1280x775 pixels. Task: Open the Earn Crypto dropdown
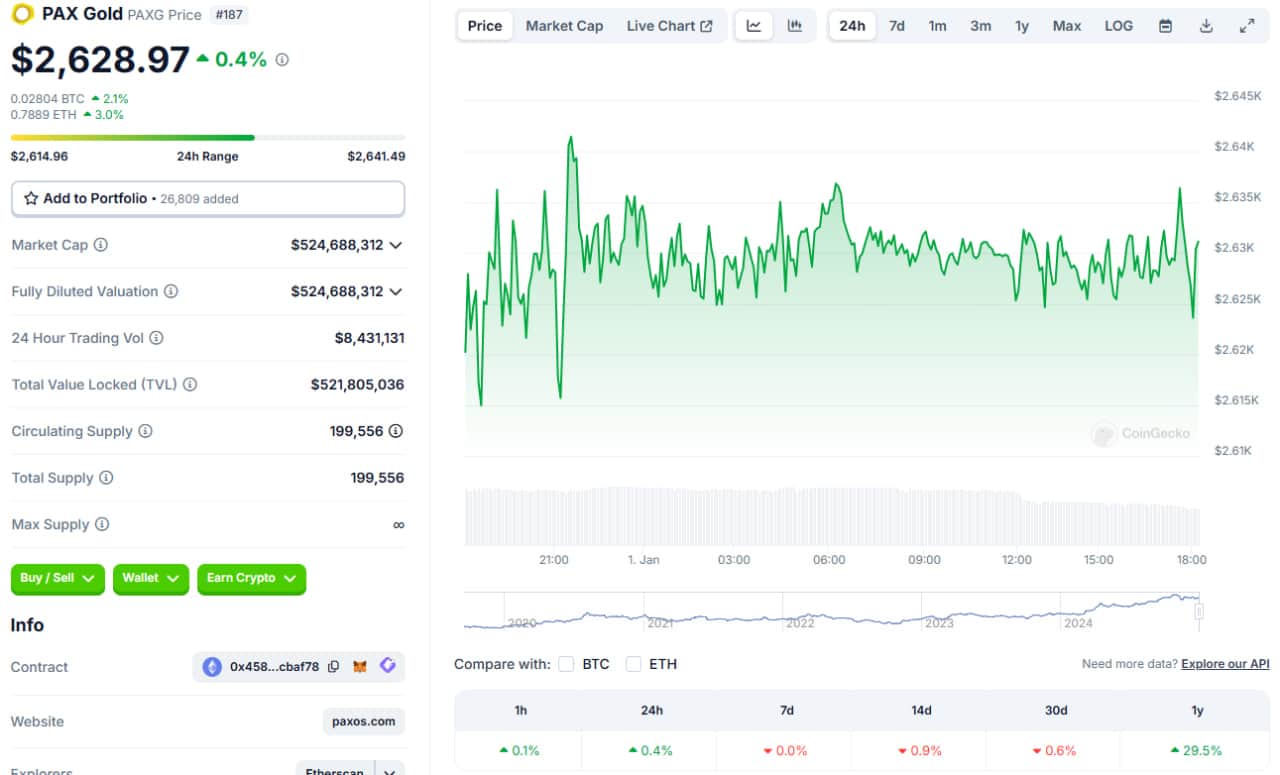(251, 578)
